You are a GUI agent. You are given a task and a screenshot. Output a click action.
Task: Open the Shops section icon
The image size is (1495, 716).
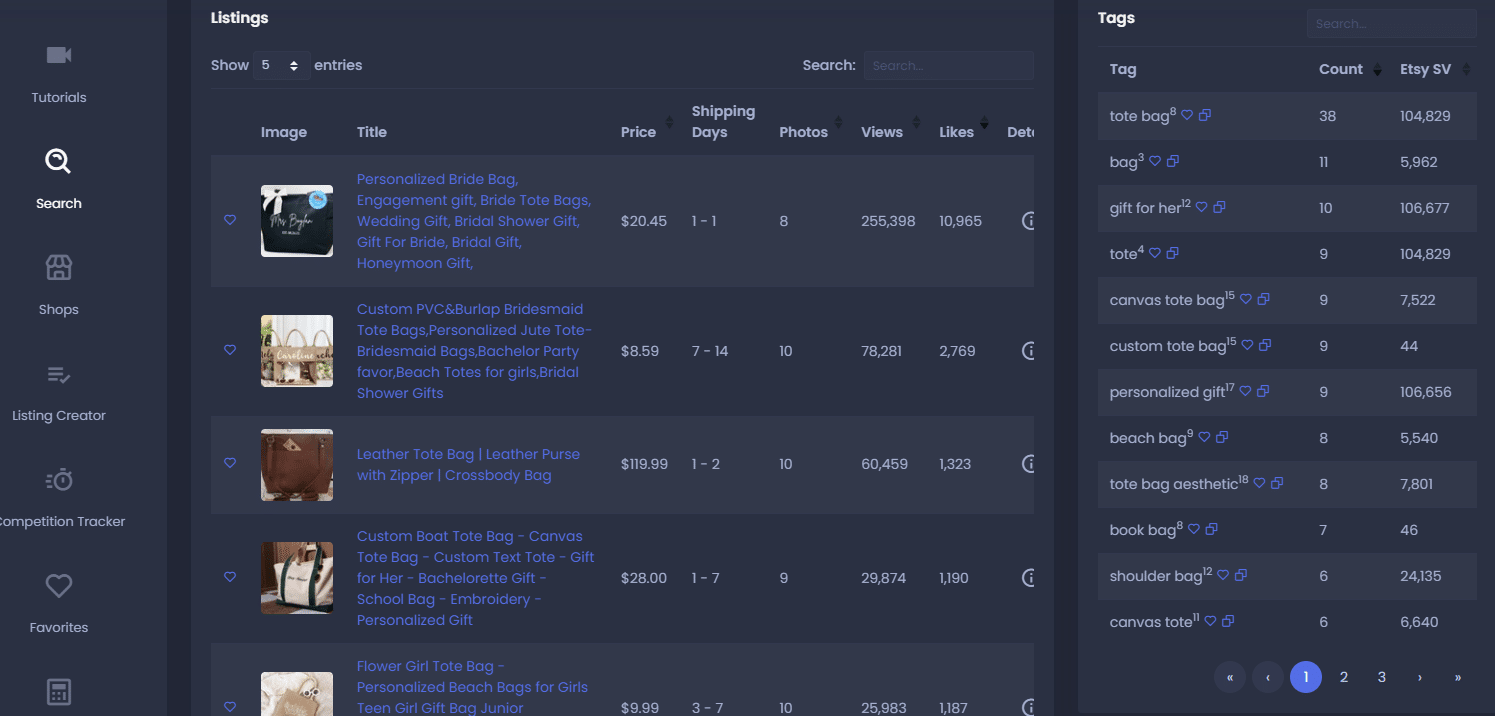[59, 268]
